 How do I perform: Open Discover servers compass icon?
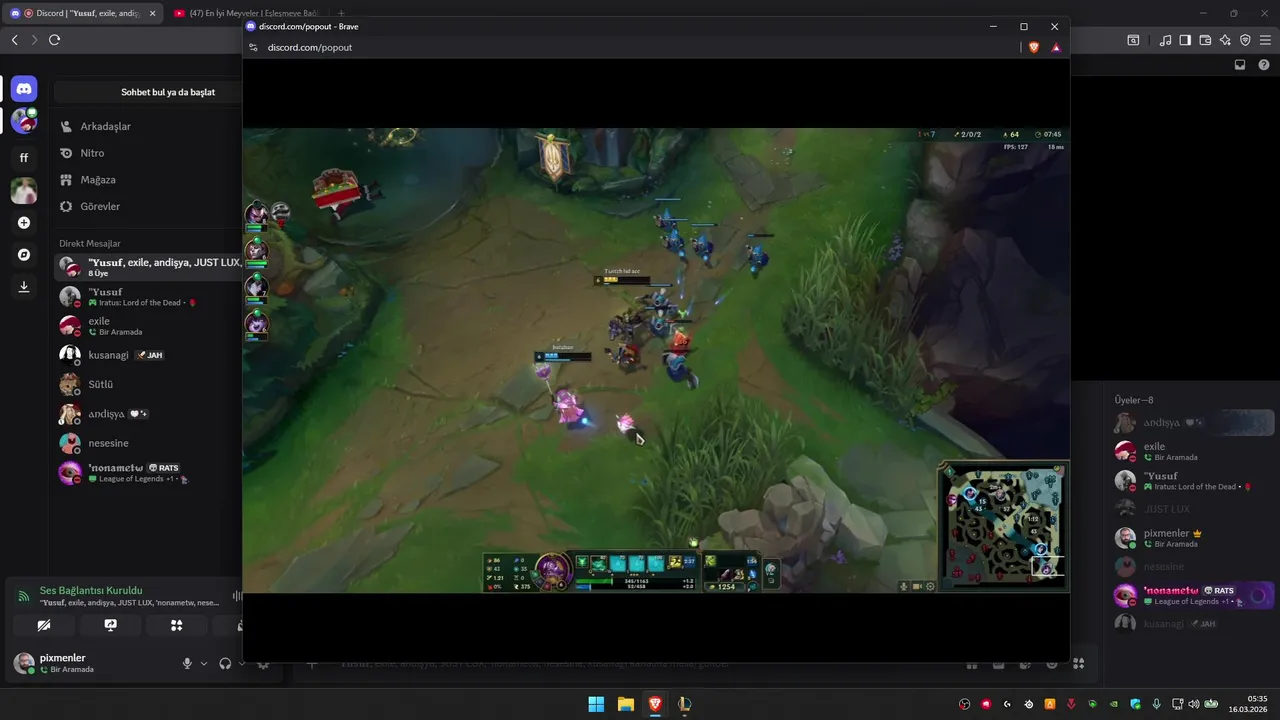(x=24, y=255)
